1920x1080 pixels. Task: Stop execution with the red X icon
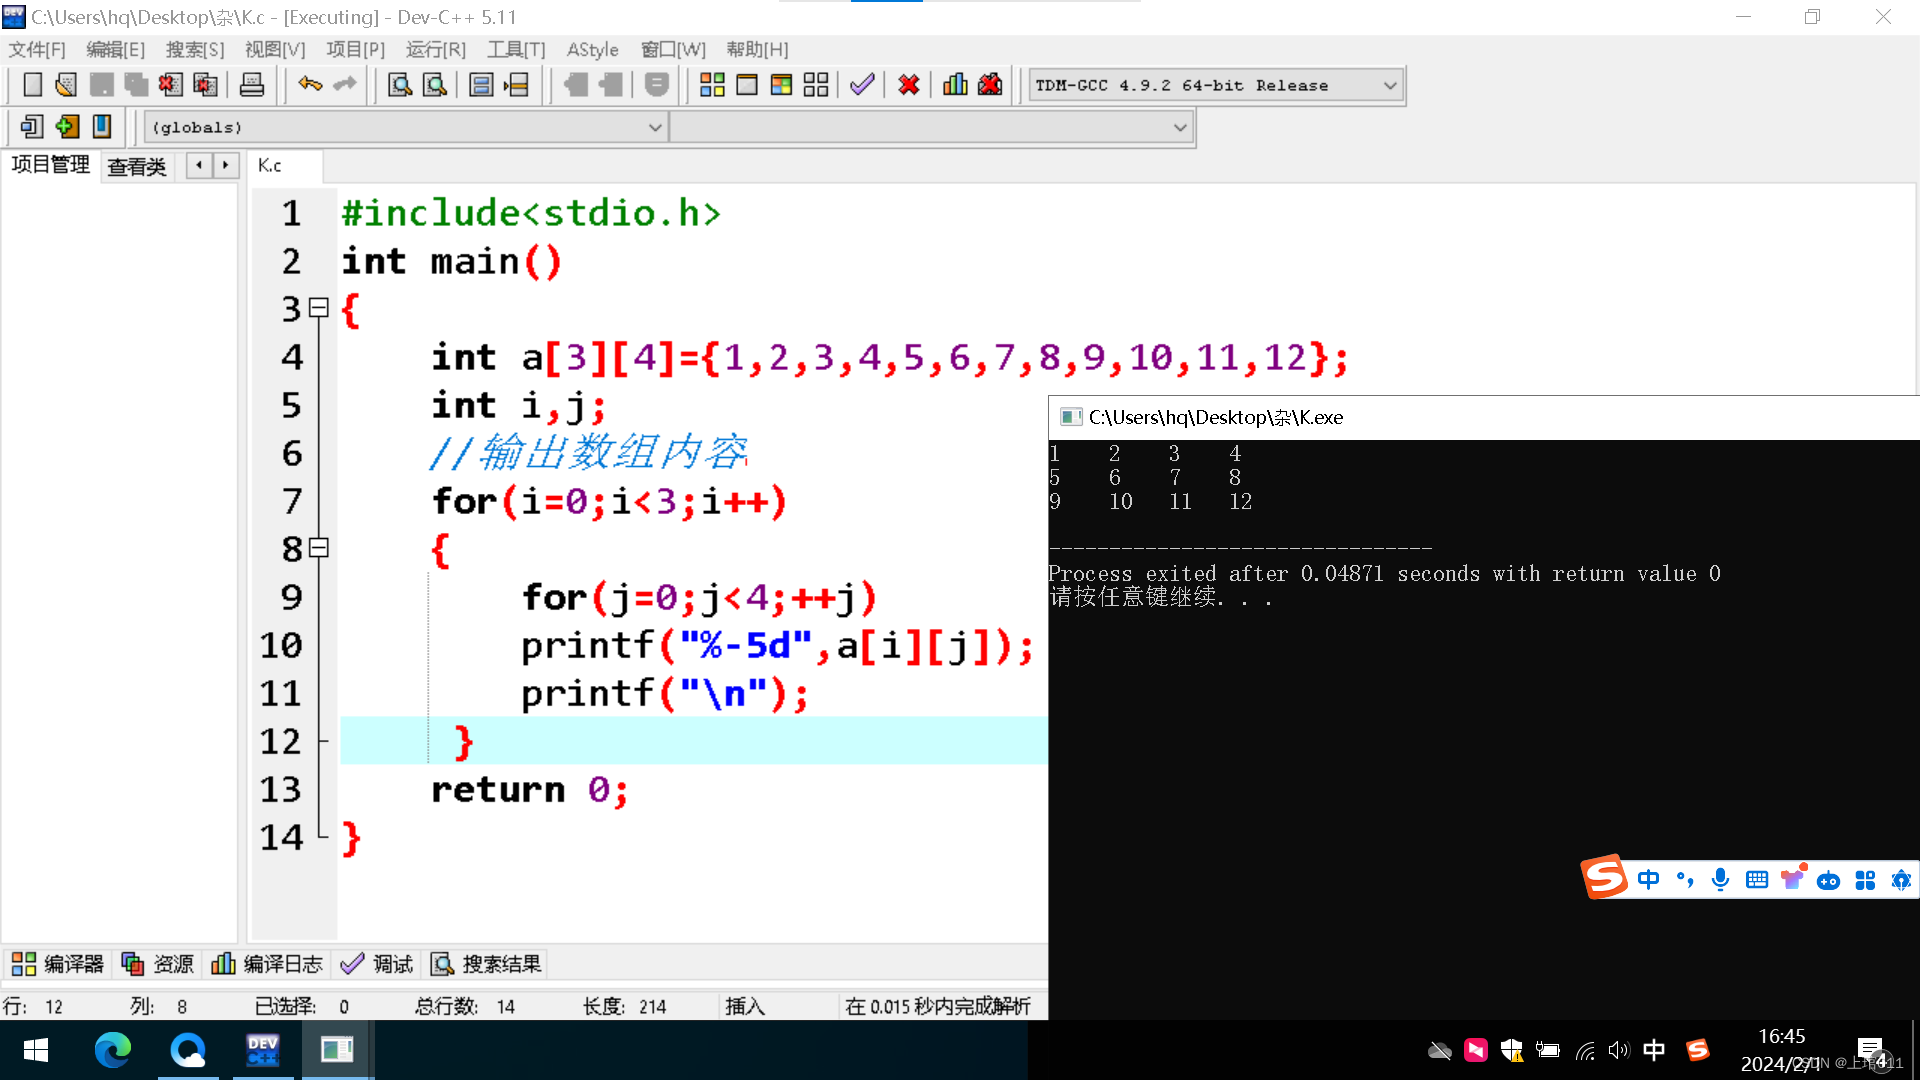click(908, 85)
